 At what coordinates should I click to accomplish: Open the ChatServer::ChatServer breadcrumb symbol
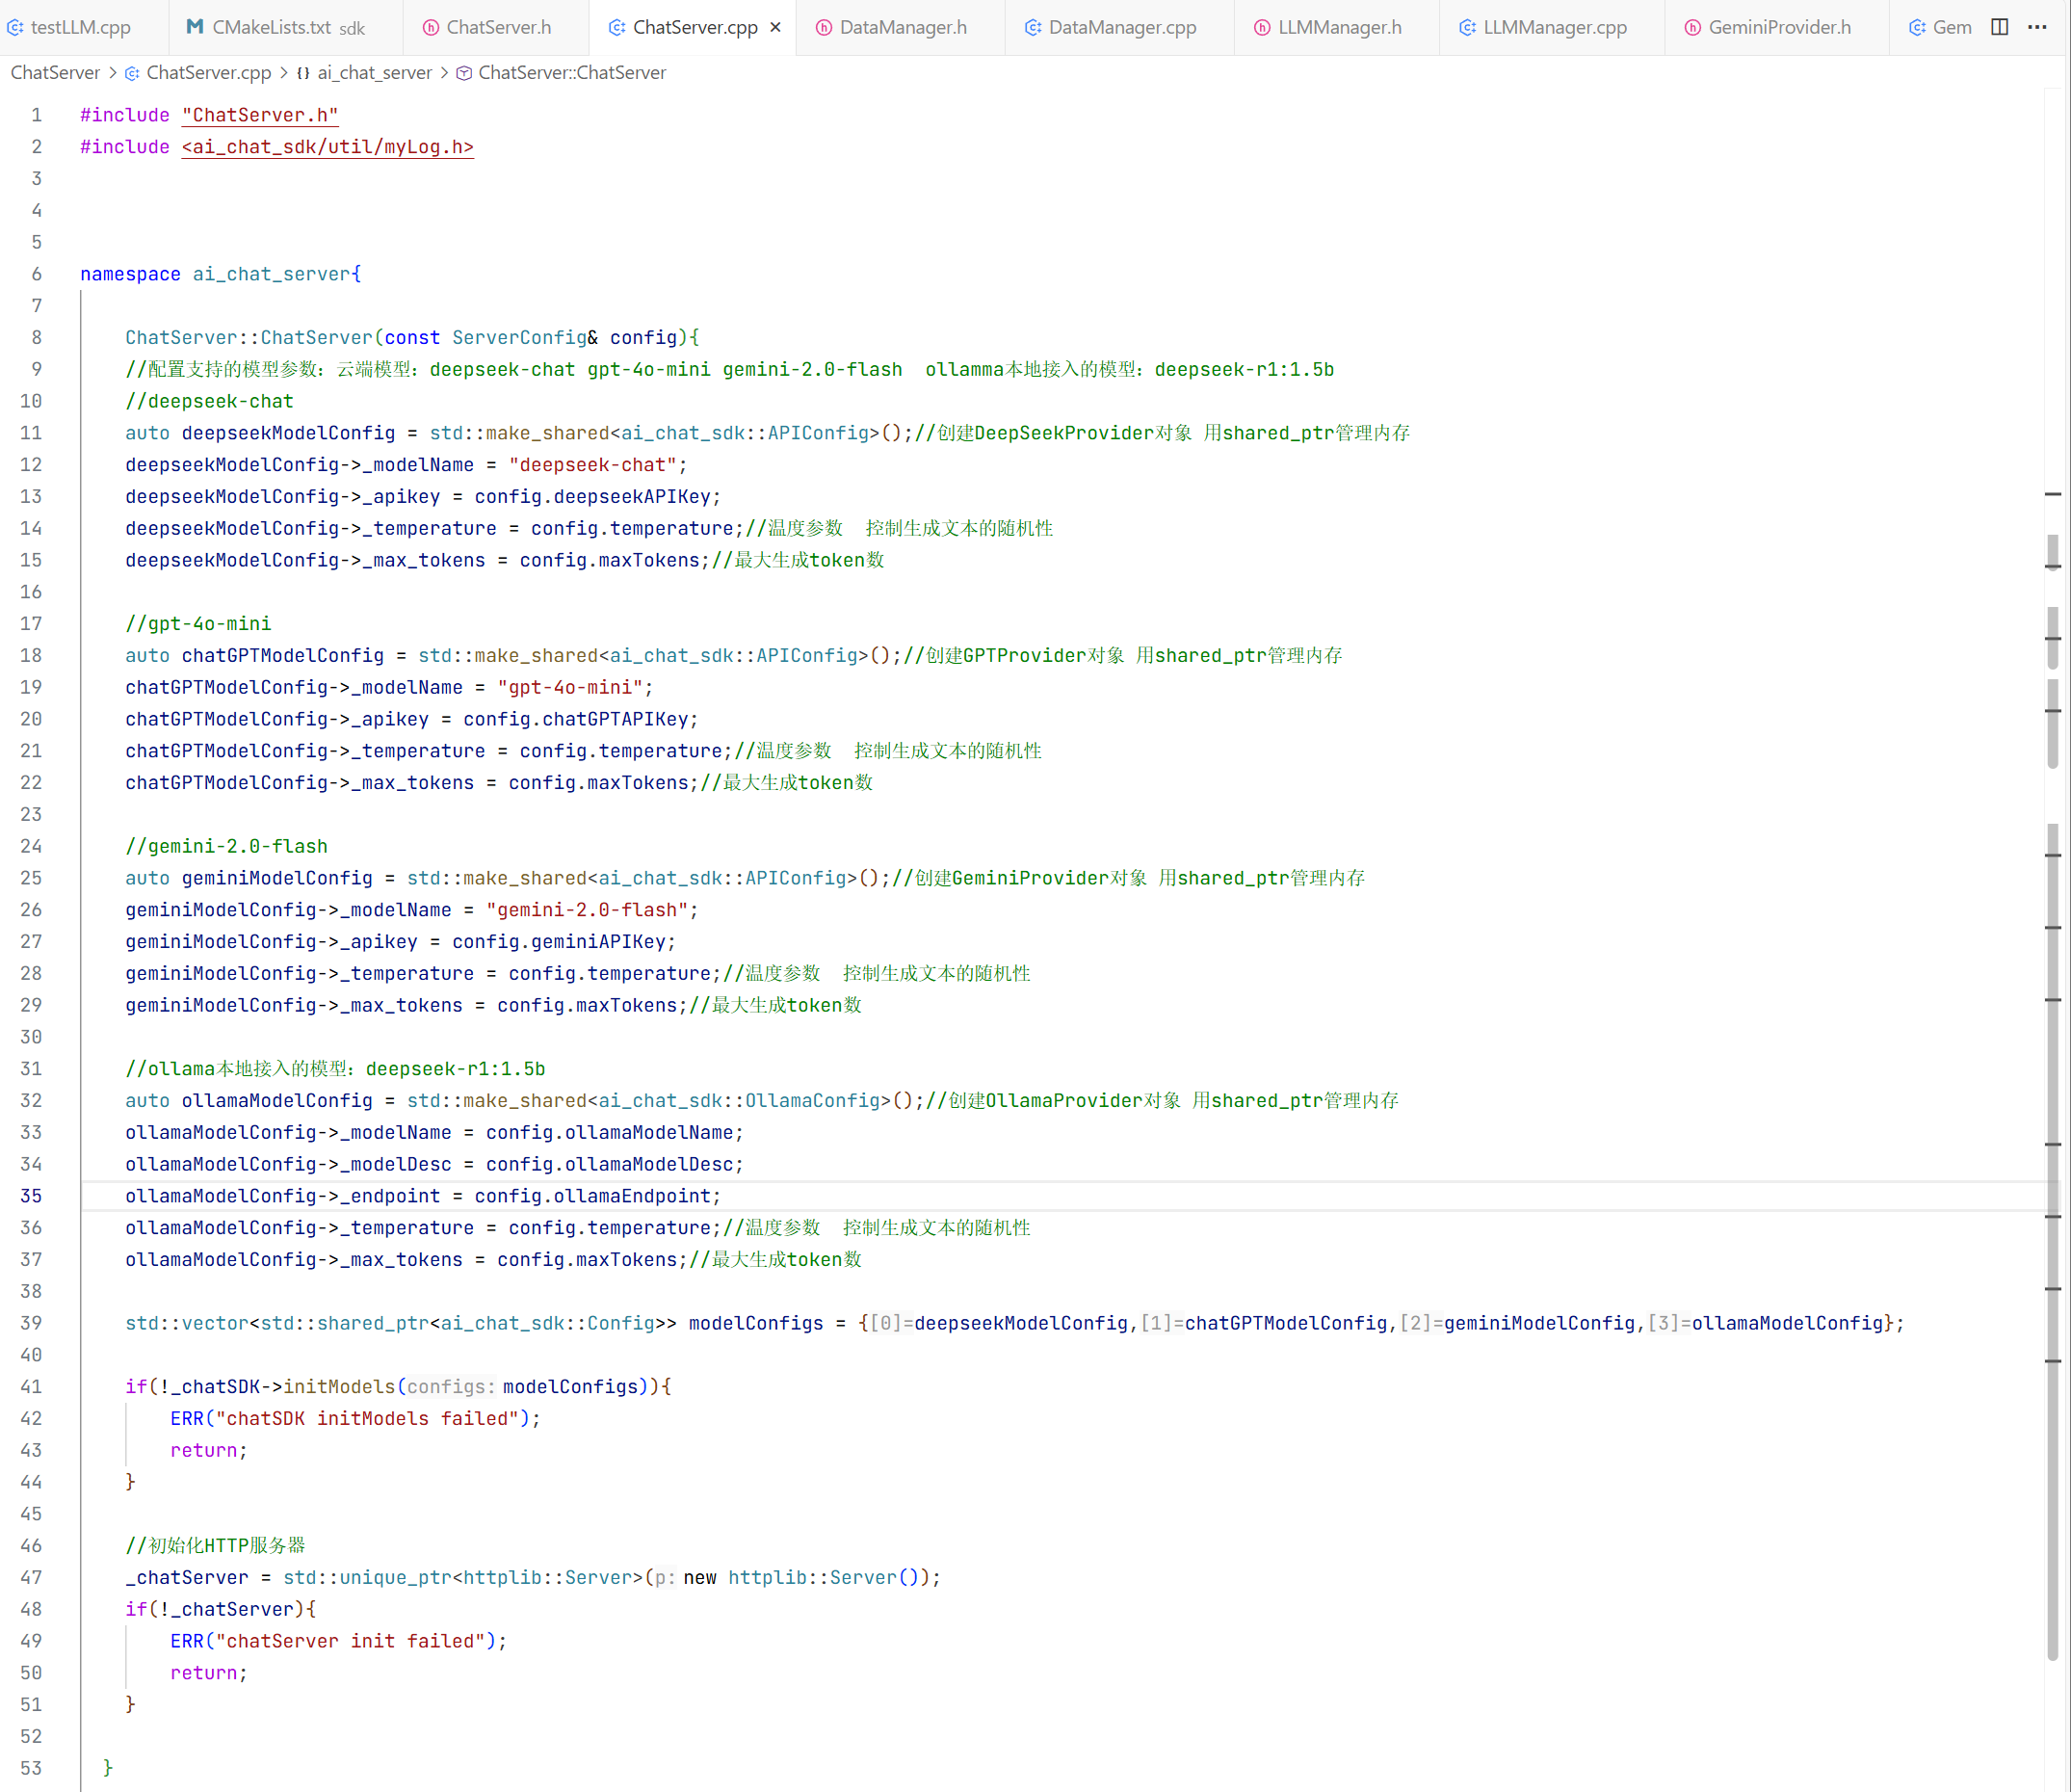(571, 72)
